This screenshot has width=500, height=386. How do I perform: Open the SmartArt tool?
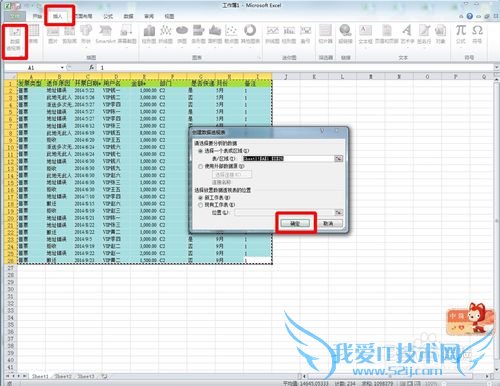tap(105, 35)
